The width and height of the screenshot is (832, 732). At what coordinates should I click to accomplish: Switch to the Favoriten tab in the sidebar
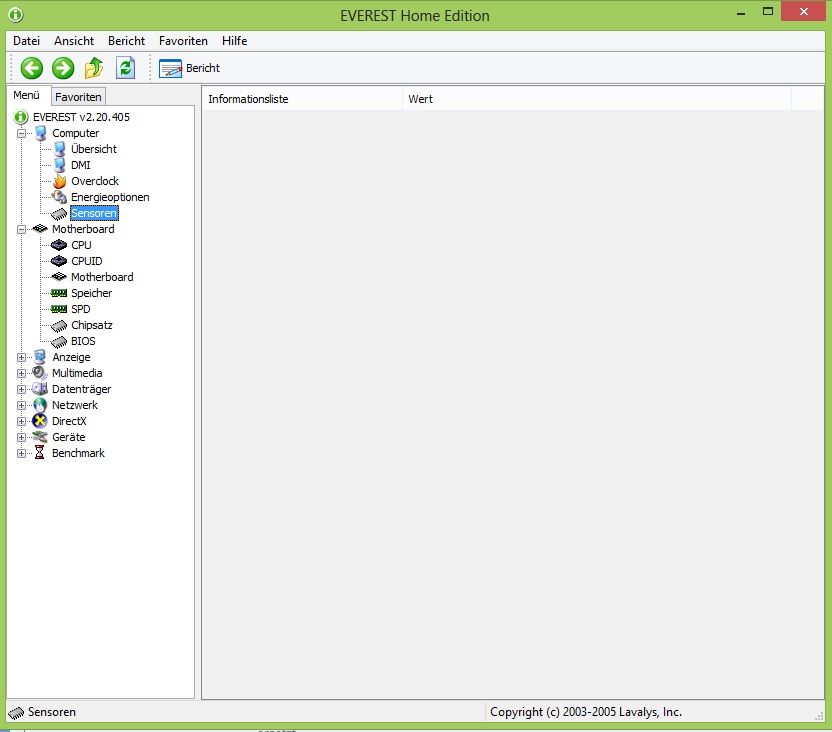[79, 97]
